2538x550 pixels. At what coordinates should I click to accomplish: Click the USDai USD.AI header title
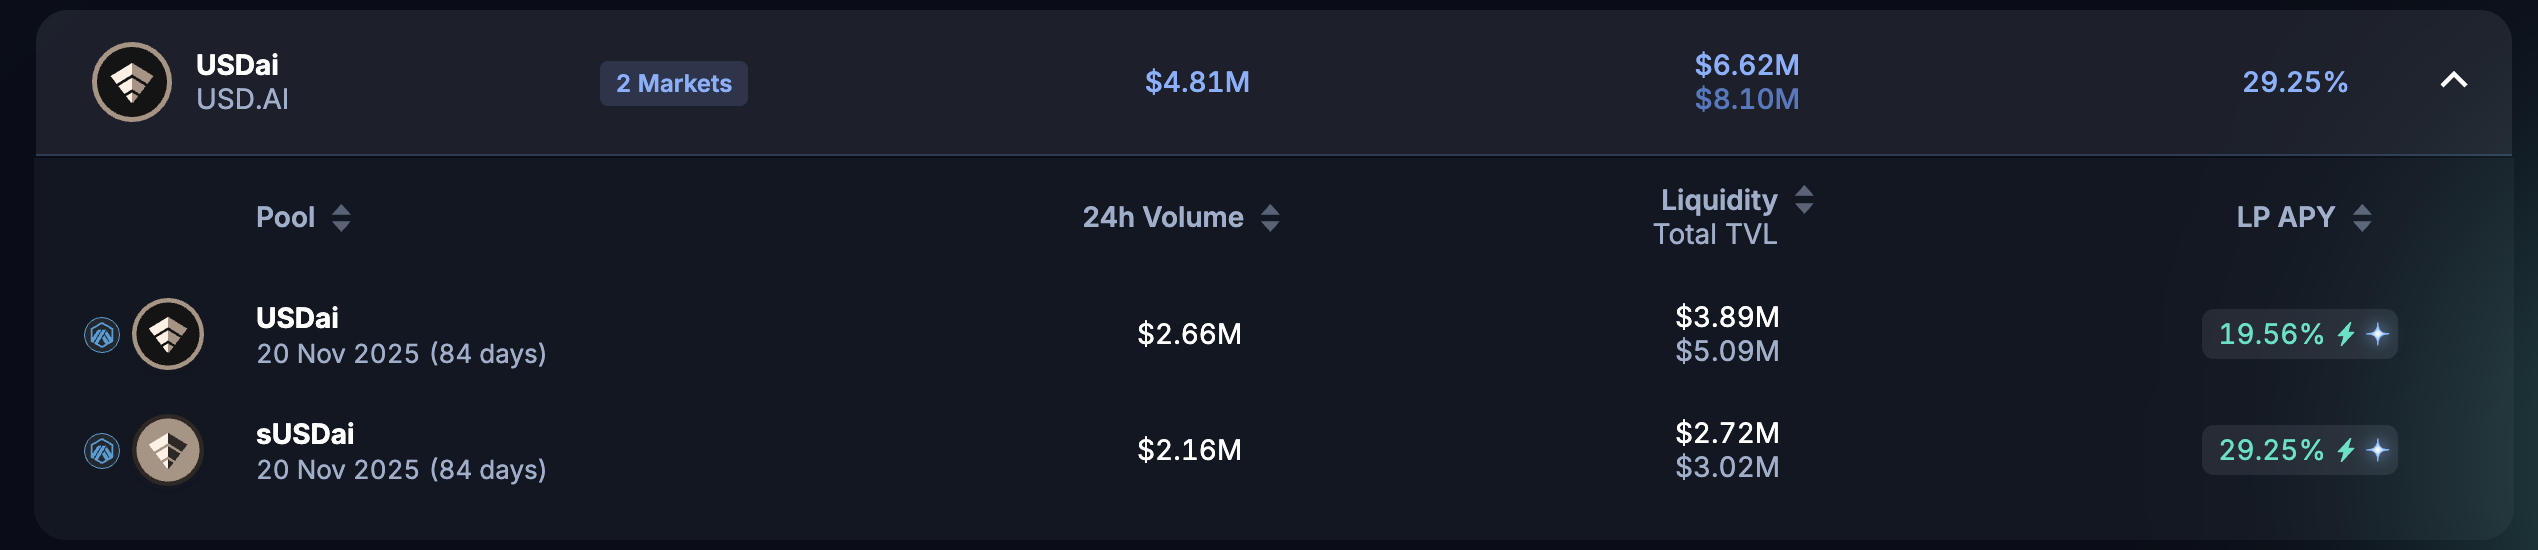(242, 82)
